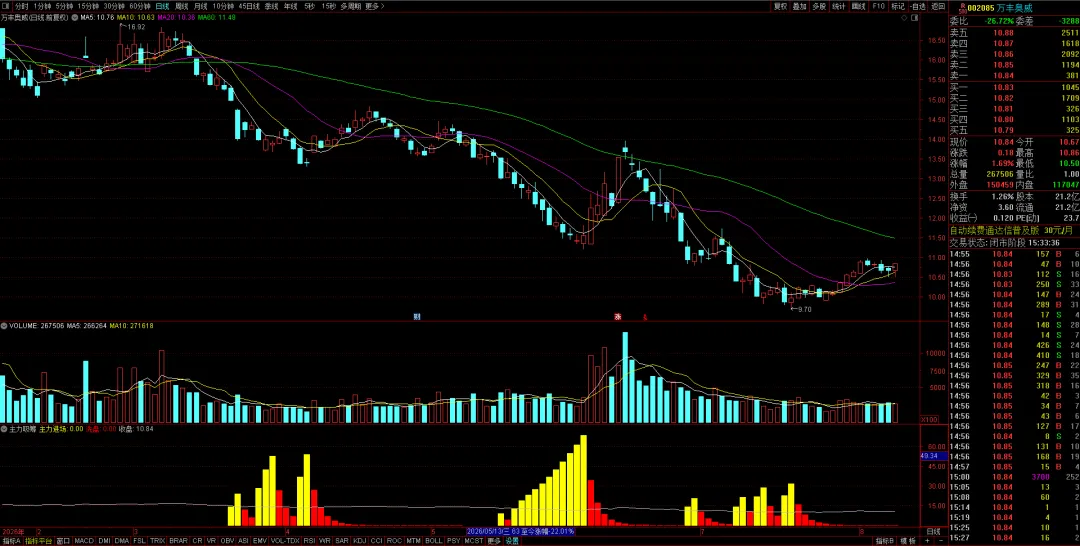Click the 涨 marker on the time axis
The height and width of the screenshot is (546, 1080).
coord(618,317)
